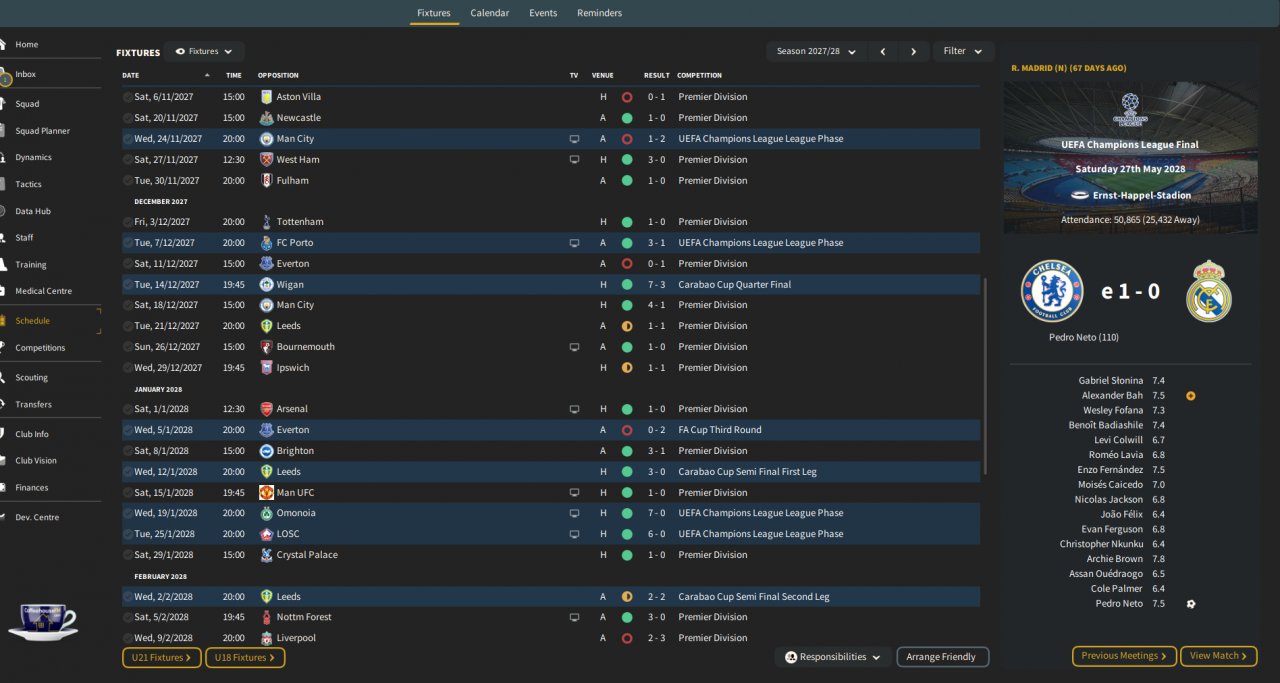Sort by the OPPOSITION column header
Screen dimensions: 1280x683
pyautogui.click(x=278, y=76)
